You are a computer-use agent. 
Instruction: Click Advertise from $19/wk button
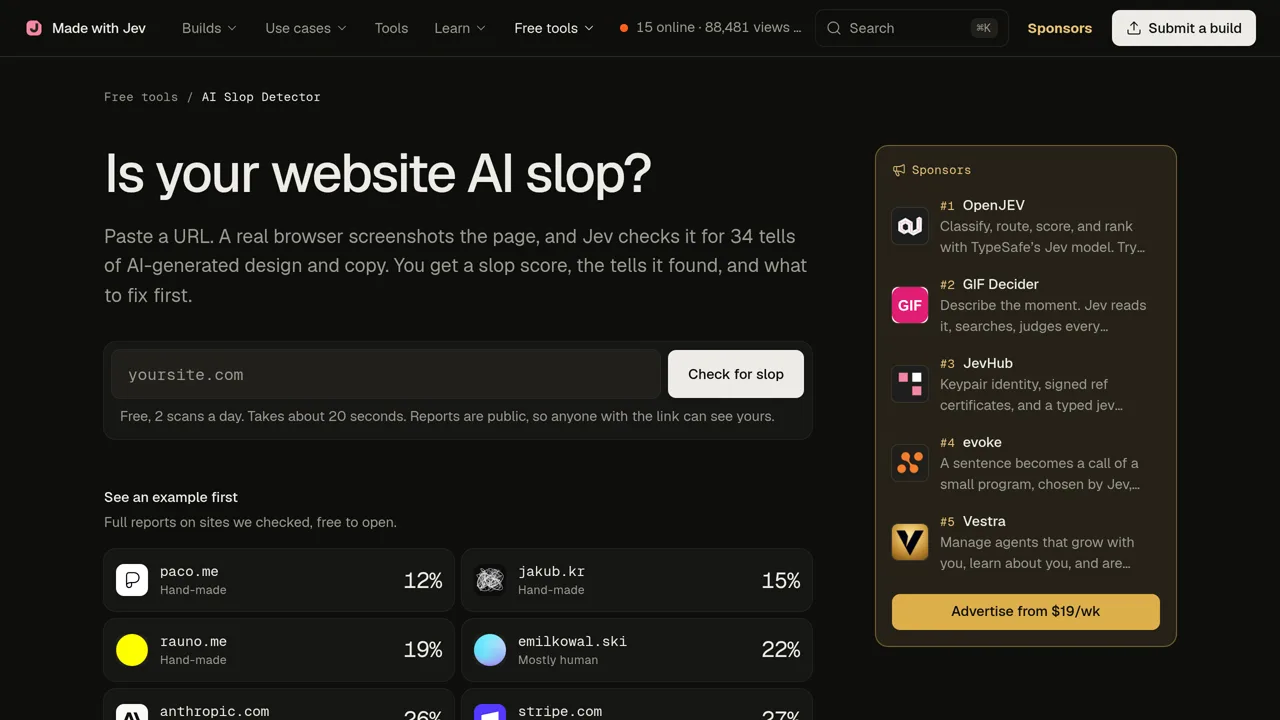pyautogui.click(x=1026, y=612)
